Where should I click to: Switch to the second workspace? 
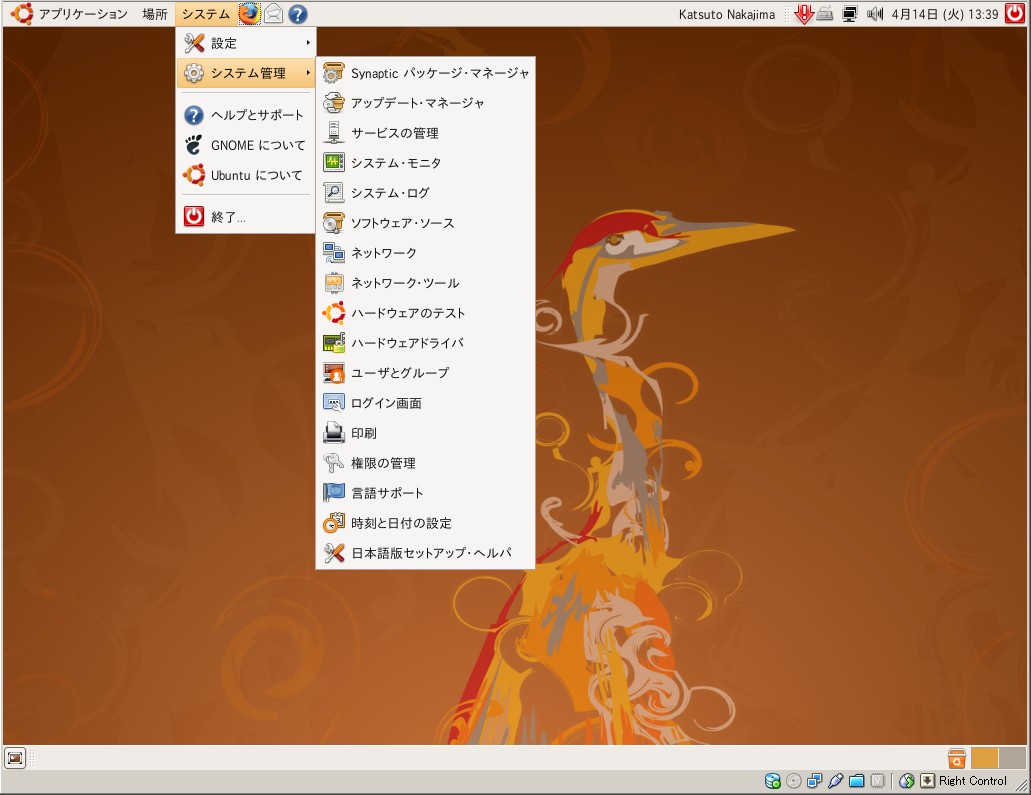1012,758
